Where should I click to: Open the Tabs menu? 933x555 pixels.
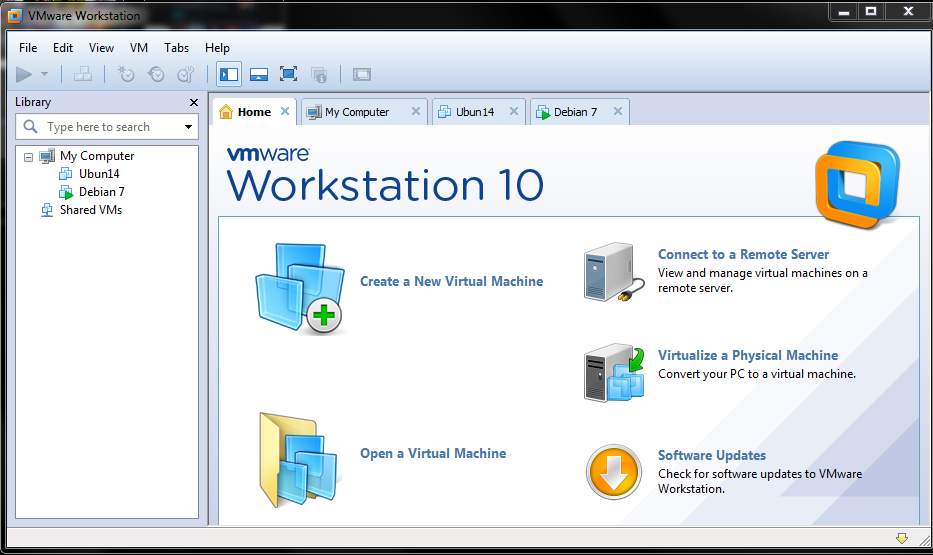[176, 48]
